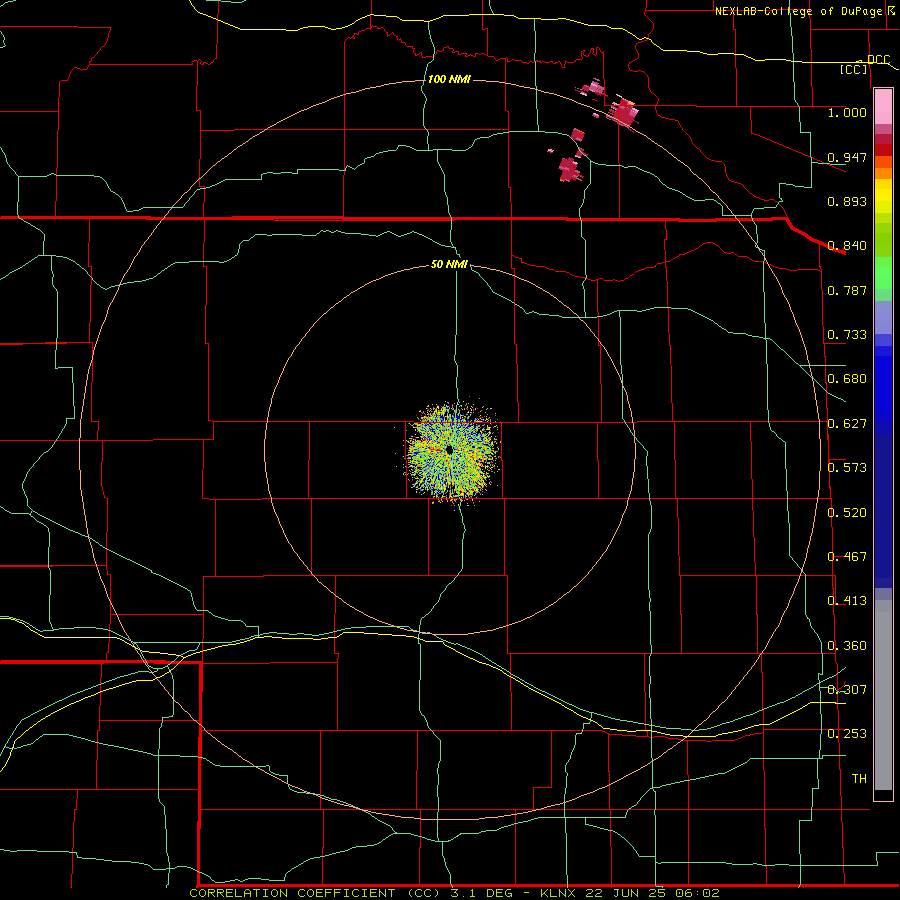Screen dimensions: 900x900
Task: Click the 0.733 scale value
Action: (x=847, y=335)
